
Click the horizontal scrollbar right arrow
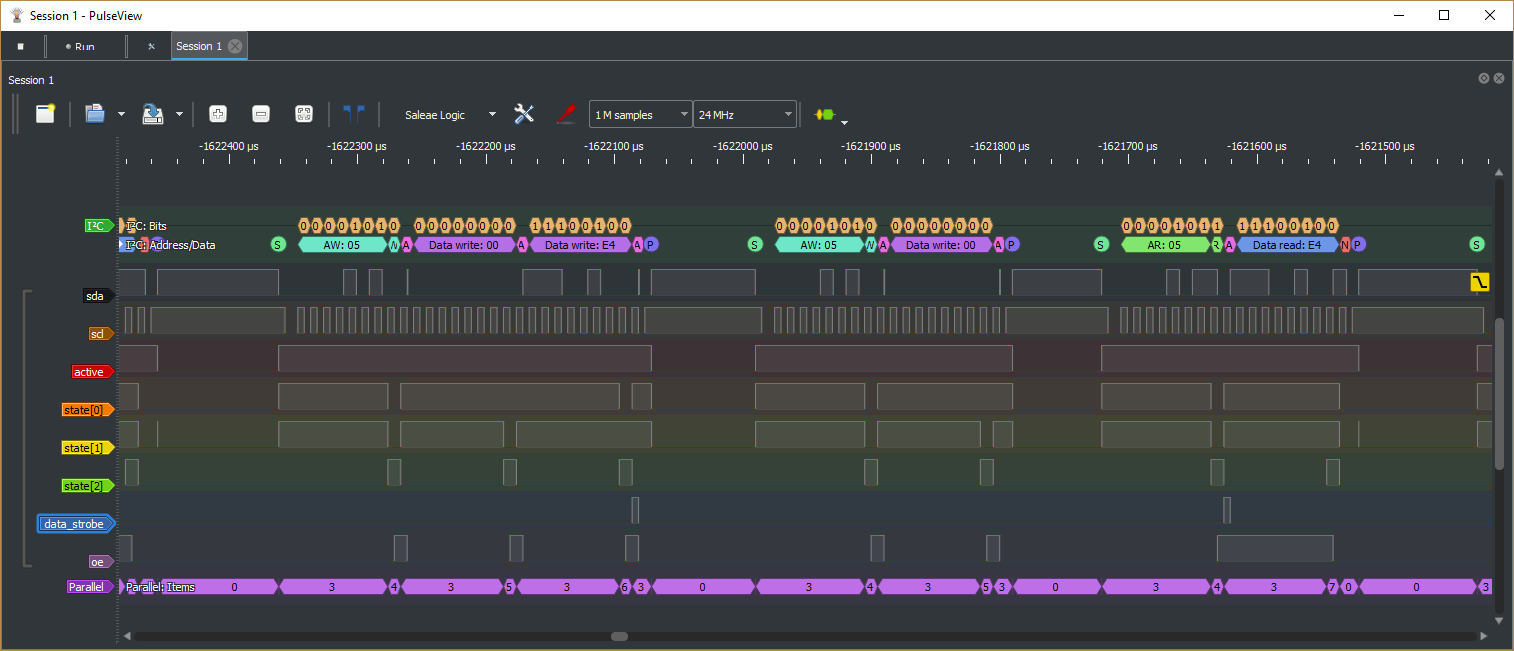(1482, 636)
